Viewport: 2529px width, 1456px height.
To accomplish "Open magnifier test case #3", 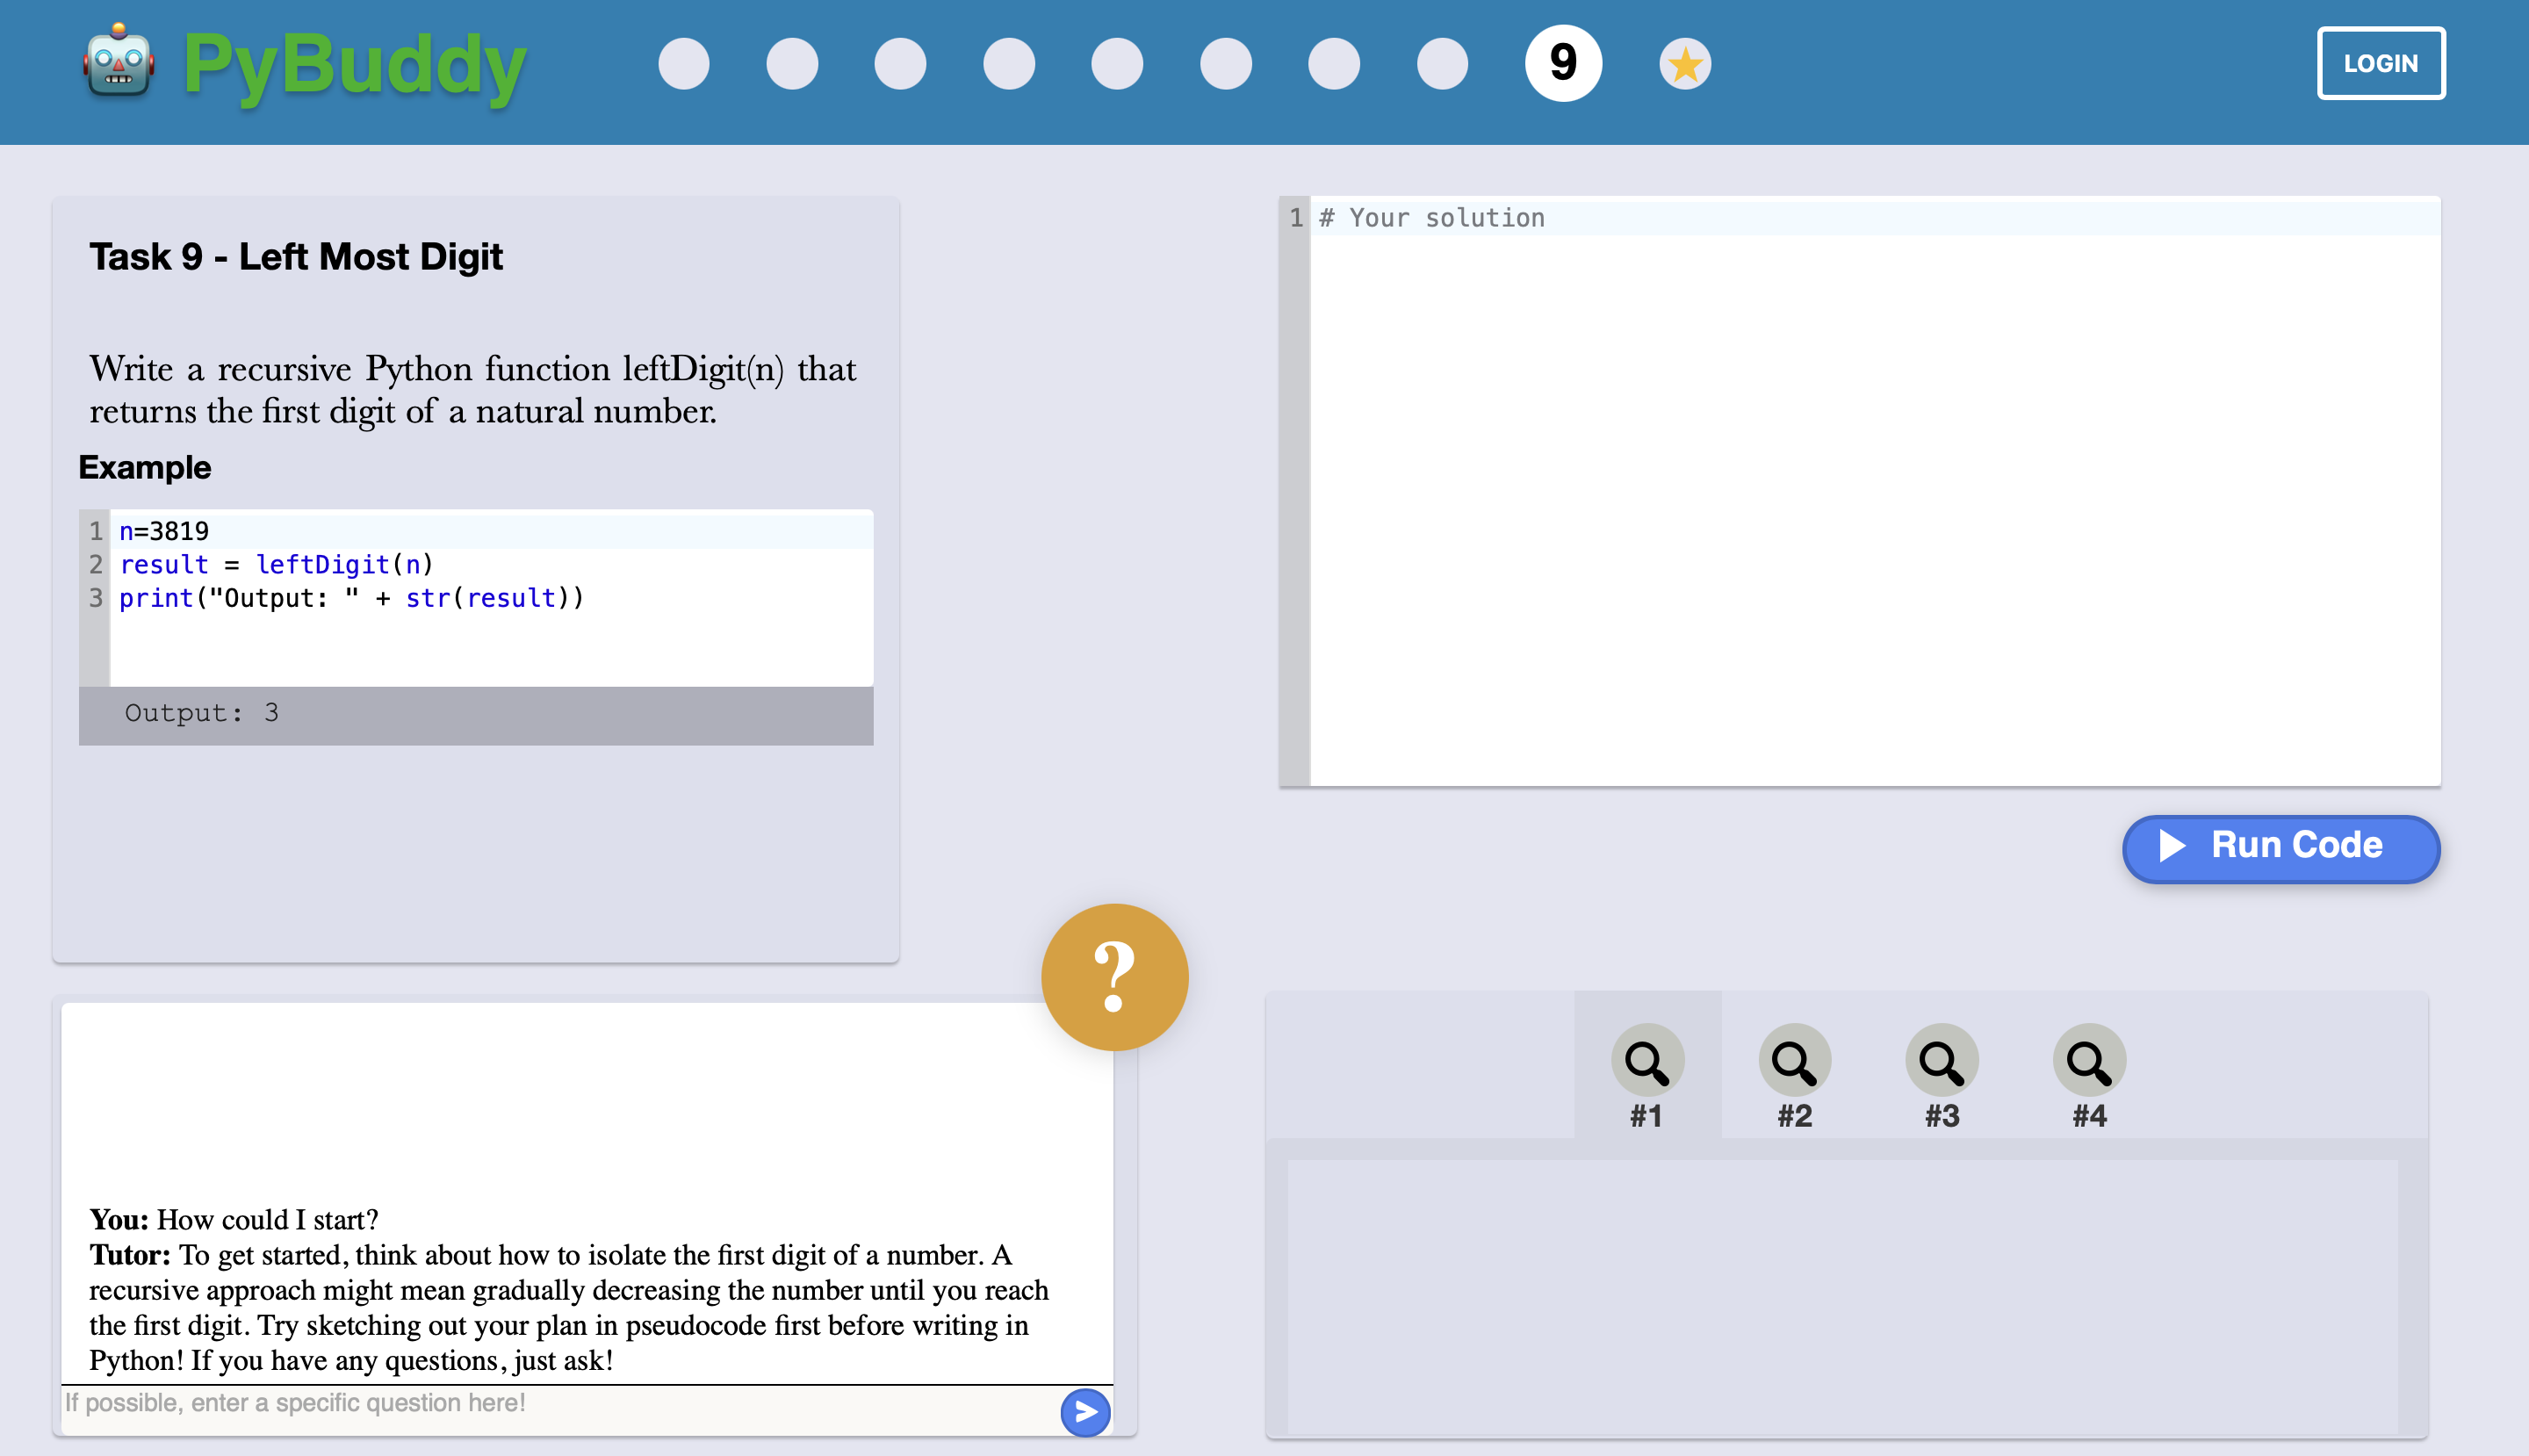I will [1941, 1061].
